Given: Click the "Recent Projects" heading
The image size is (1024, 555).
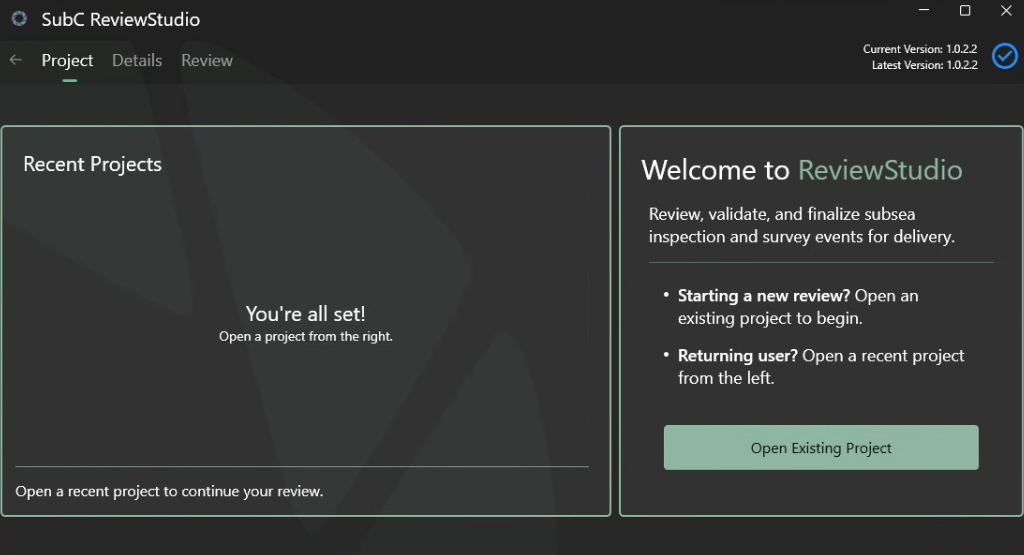Looking at the screenshot, I should pos(92,165).
